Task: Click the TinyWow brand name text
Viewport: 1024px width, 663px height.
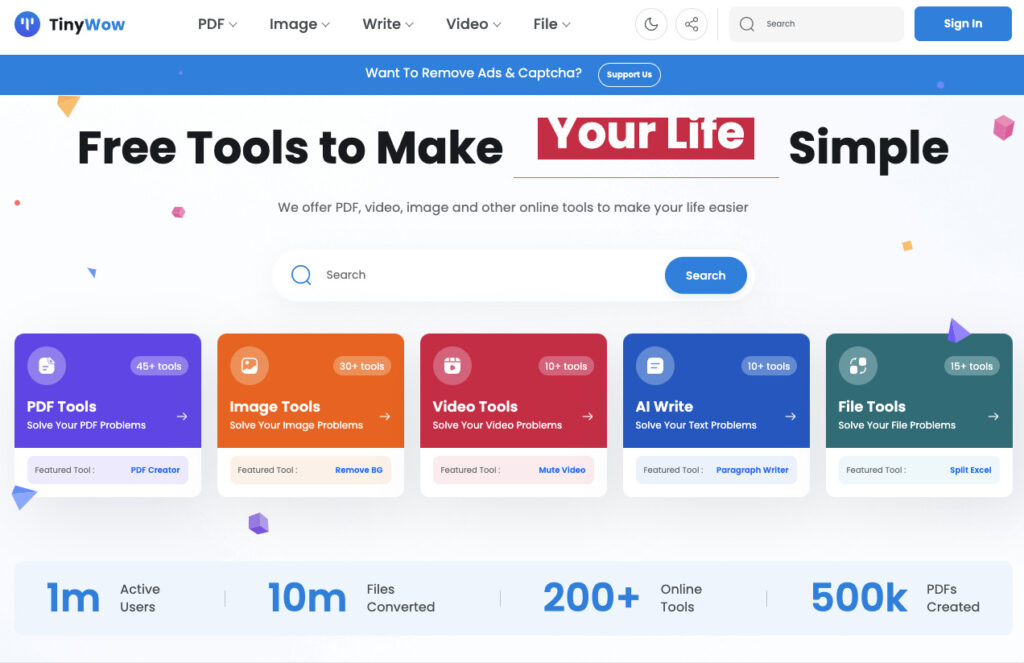Action: point(87,24)
